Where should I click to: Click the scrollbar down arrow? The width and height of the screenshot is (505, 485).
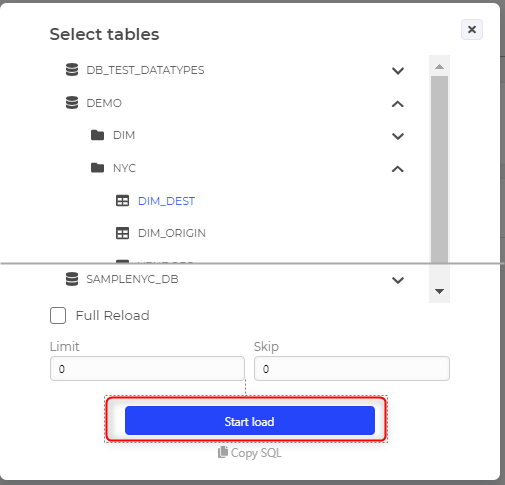coord(439,291)
